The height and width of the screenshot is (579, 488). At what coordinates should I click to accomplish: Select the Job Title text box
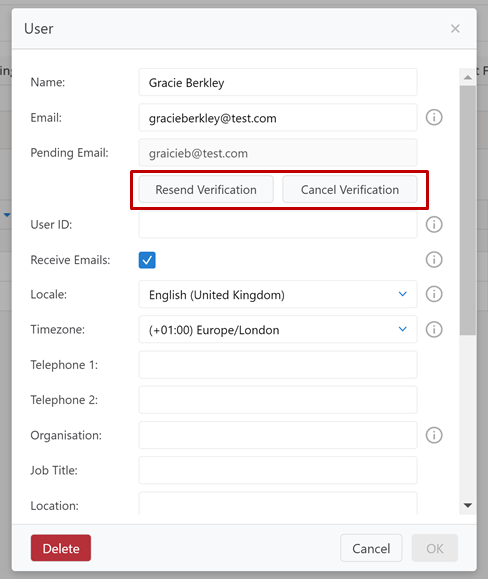click(x=278, y=470)
